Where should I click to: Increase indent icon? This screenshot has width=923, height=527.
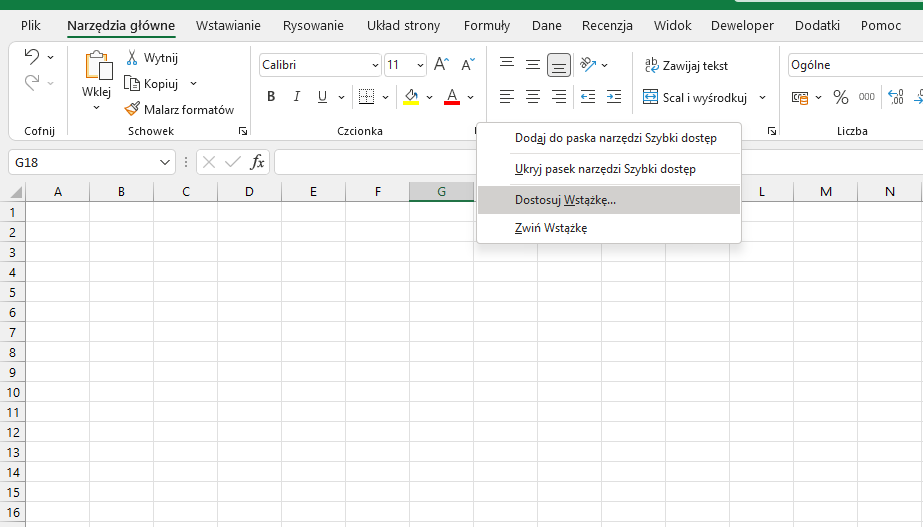(613, 97)
